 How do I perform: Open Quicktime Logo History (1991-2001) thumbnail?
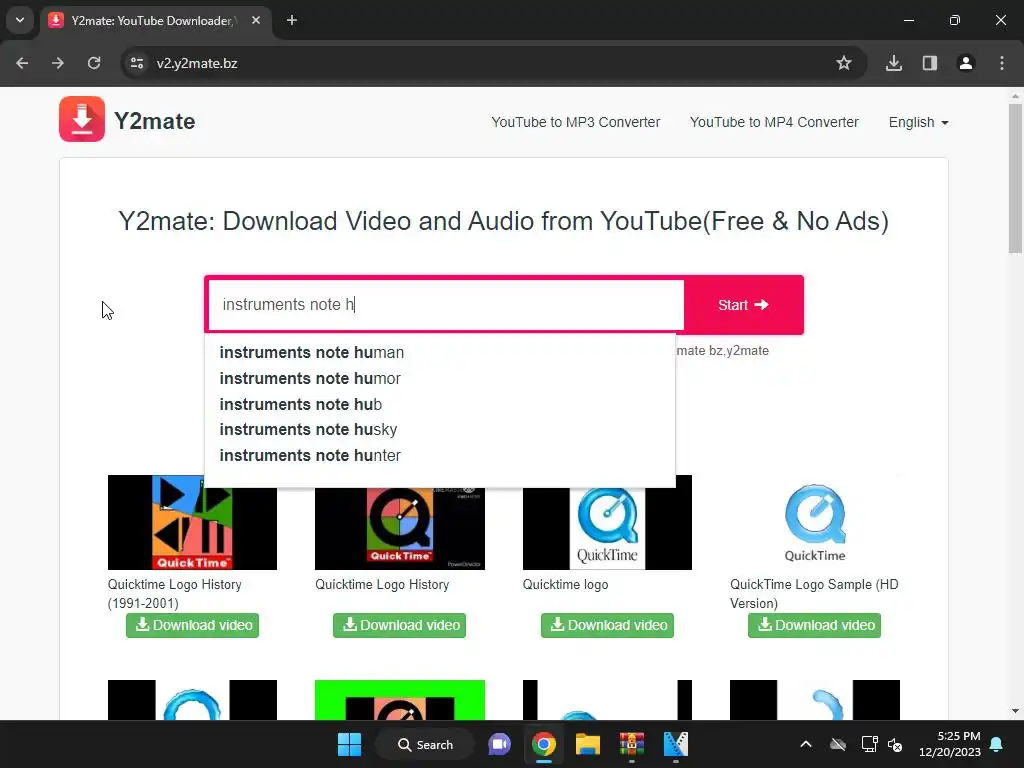[192, 528]
